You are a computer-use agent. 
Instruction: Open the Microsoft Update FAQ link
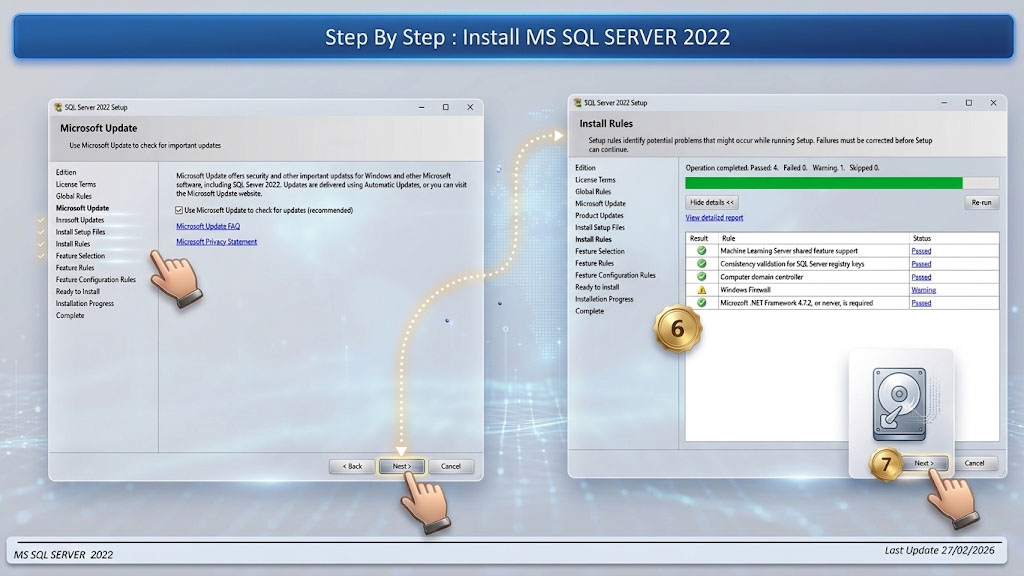[208, 226]
